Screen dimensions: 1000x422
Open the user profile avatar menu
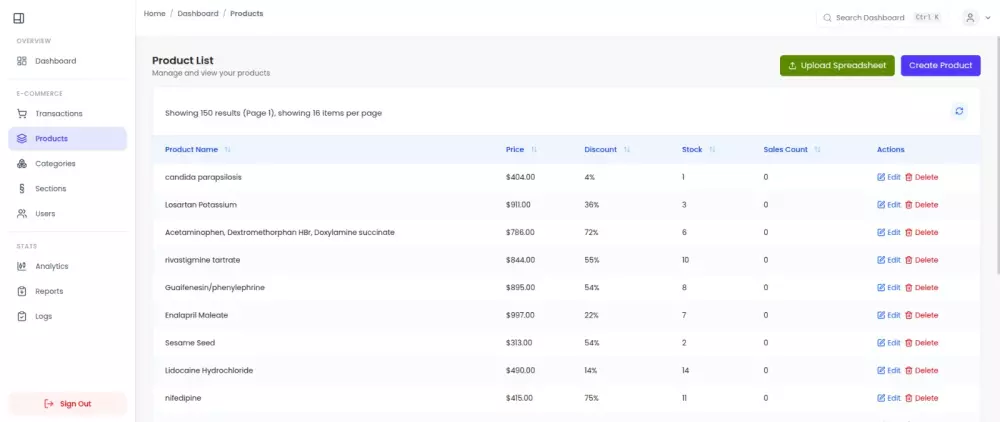click(973, 18)
